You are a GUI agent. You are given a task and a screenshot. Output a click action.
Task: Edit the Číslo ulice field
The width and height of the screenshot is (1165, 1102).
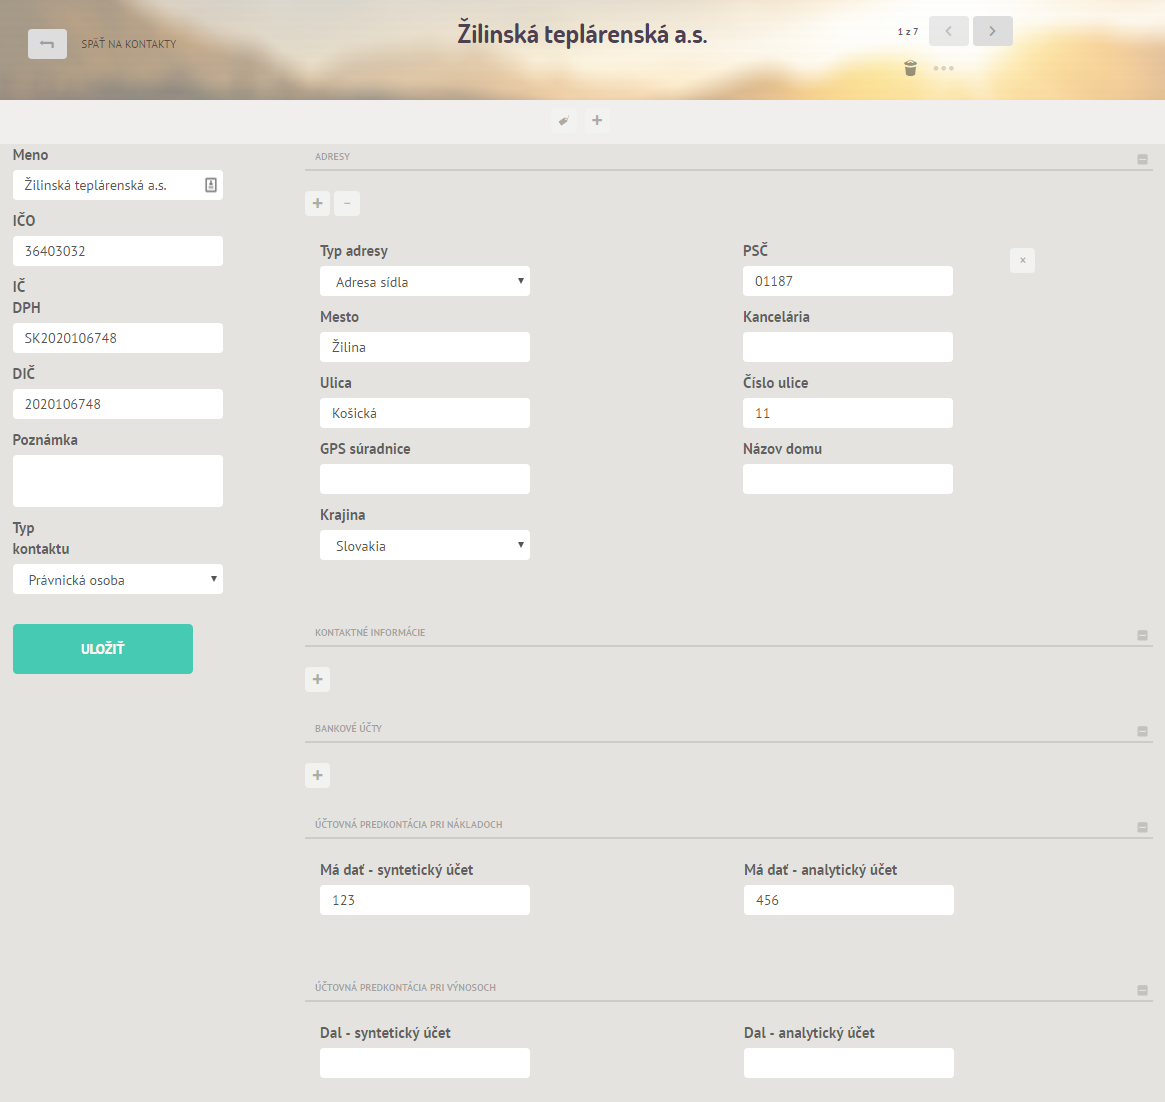click(848, 413)
